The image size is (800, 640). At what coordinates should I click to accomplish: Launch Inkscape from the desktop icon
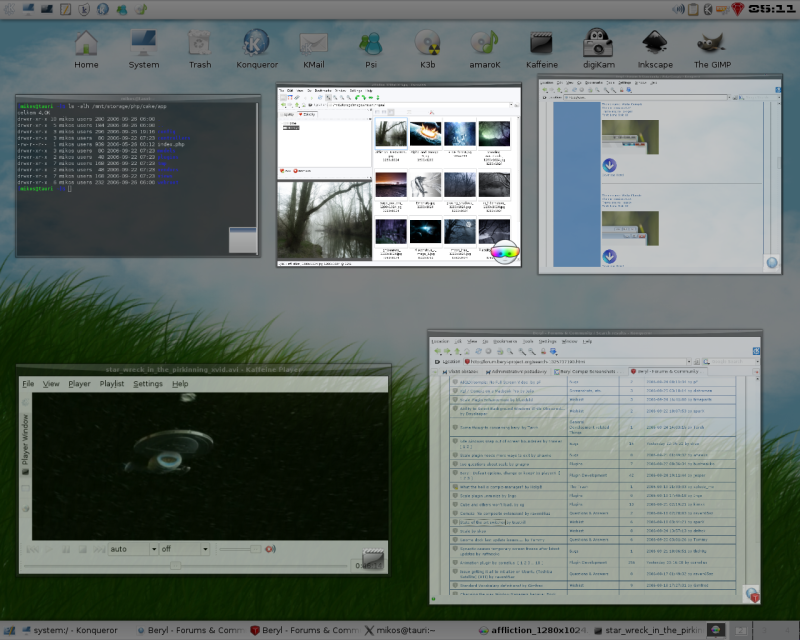point(655,49)
